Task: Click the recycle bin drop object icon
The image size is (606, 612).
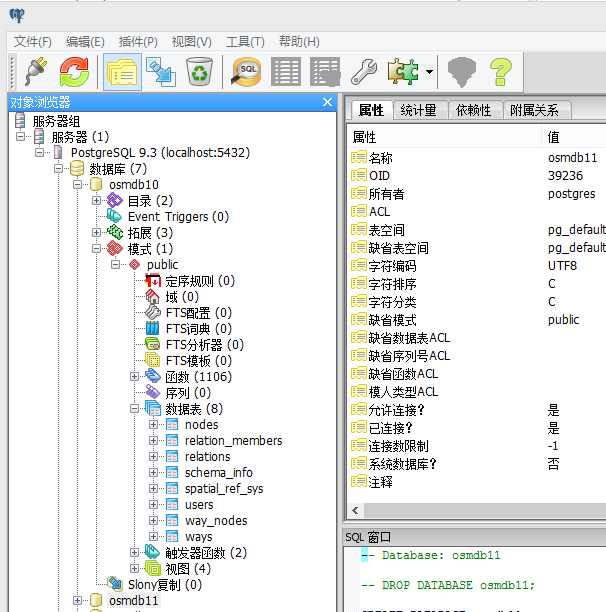Action: tap(199, 71)
